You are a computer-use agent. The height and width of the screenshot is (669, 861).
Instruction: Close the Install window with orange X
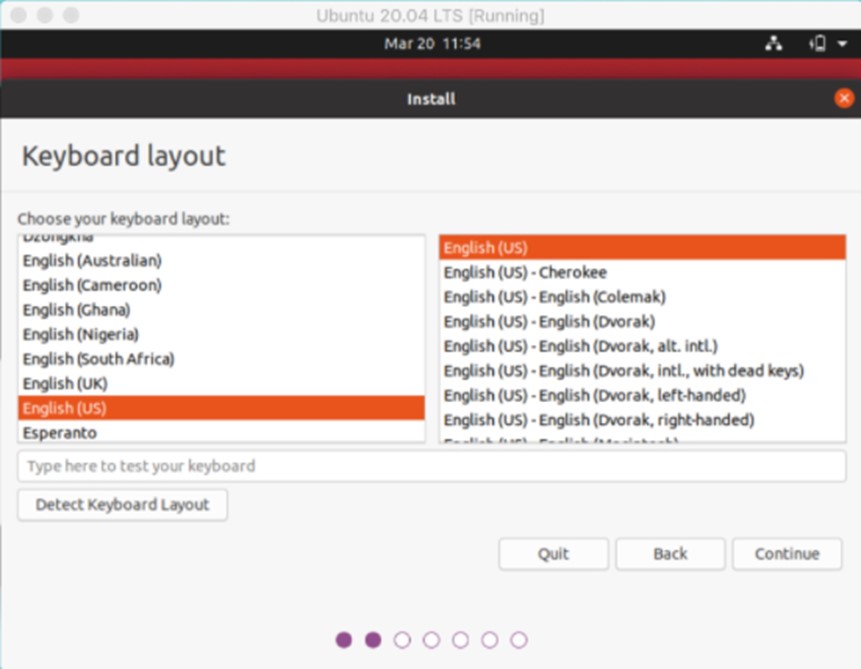[844, 98]
